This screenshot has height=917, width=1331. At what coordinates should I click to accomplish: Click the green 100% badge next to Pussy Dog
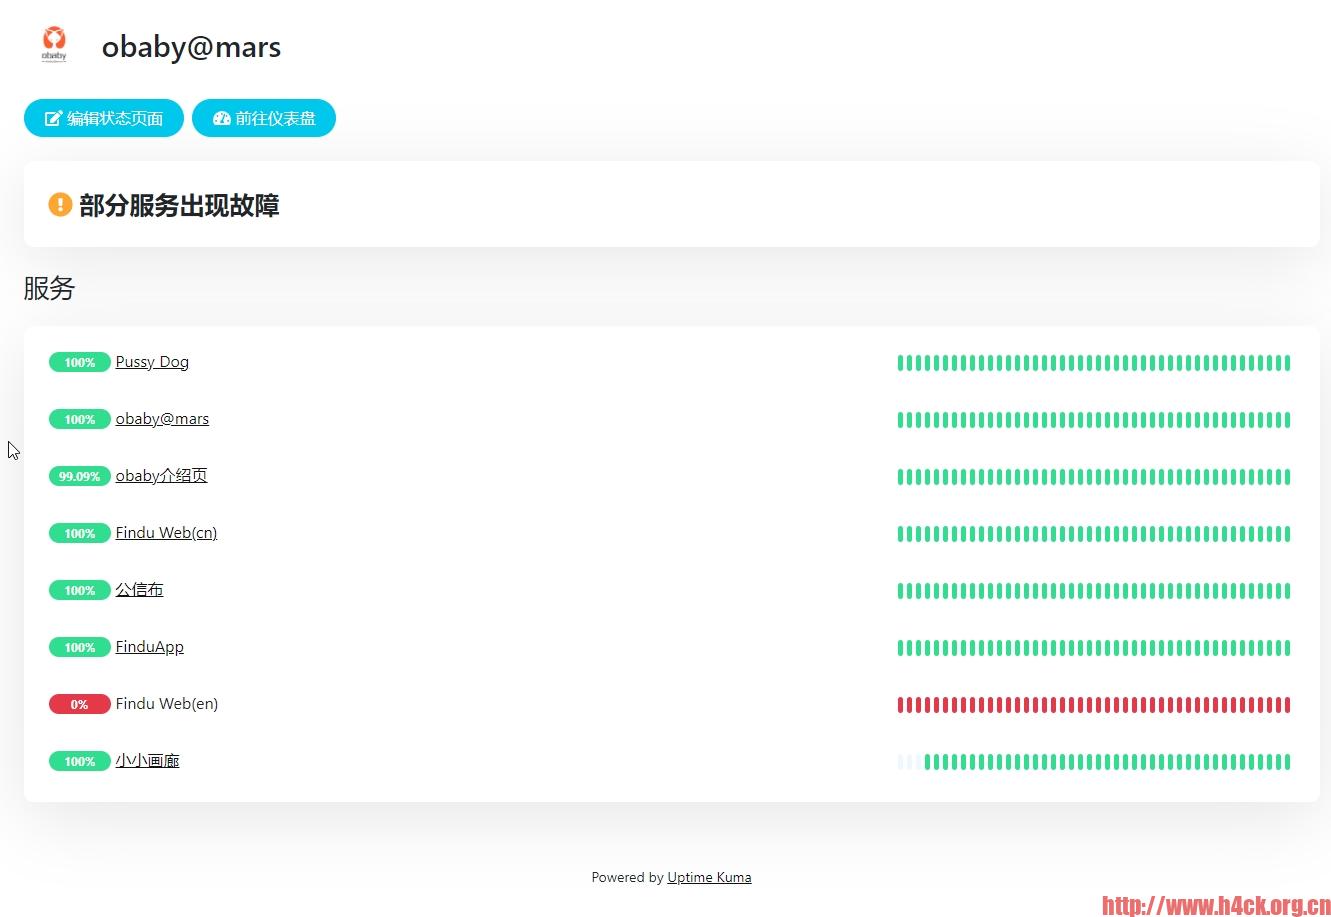(79, 362)
